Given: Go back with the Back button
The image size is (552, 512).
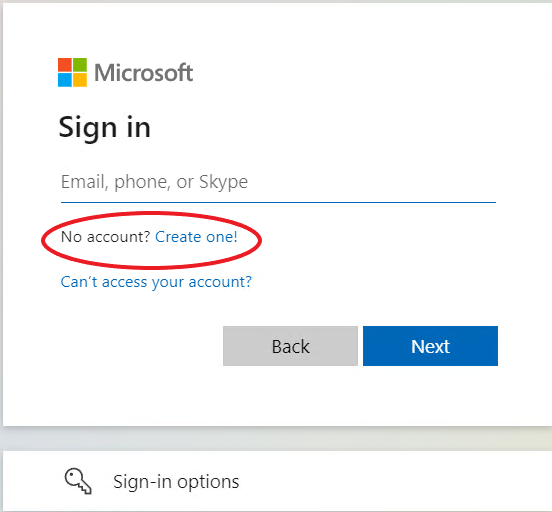Looking at the screenshot, I should 290,346.
